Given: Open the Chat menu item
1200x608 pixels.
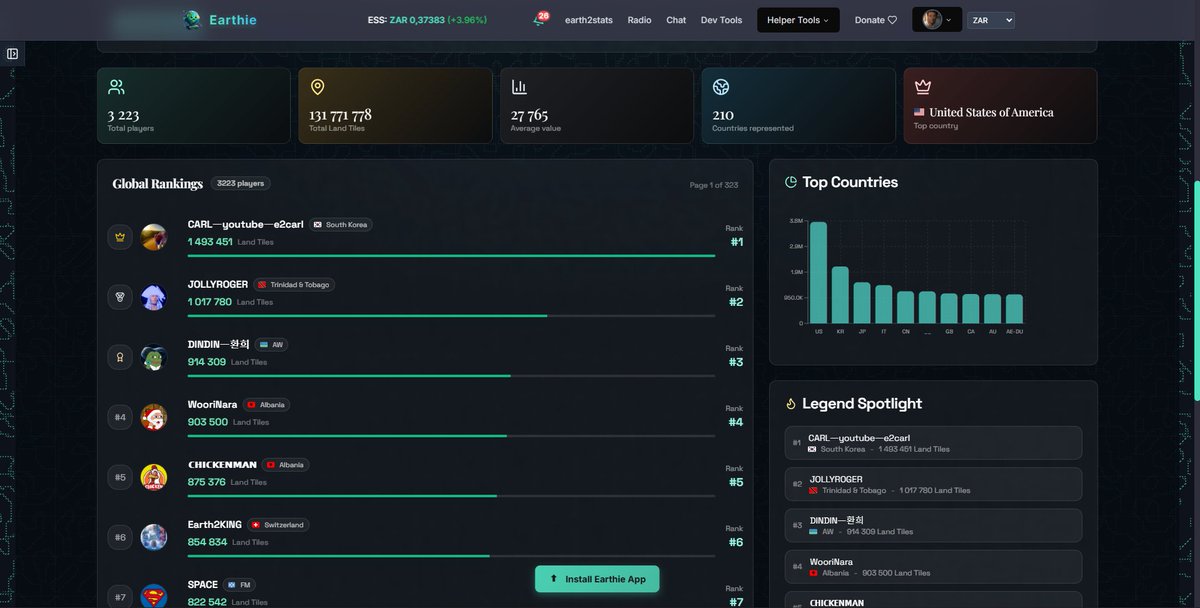Looking at the screenshot, I should point(676,20).
